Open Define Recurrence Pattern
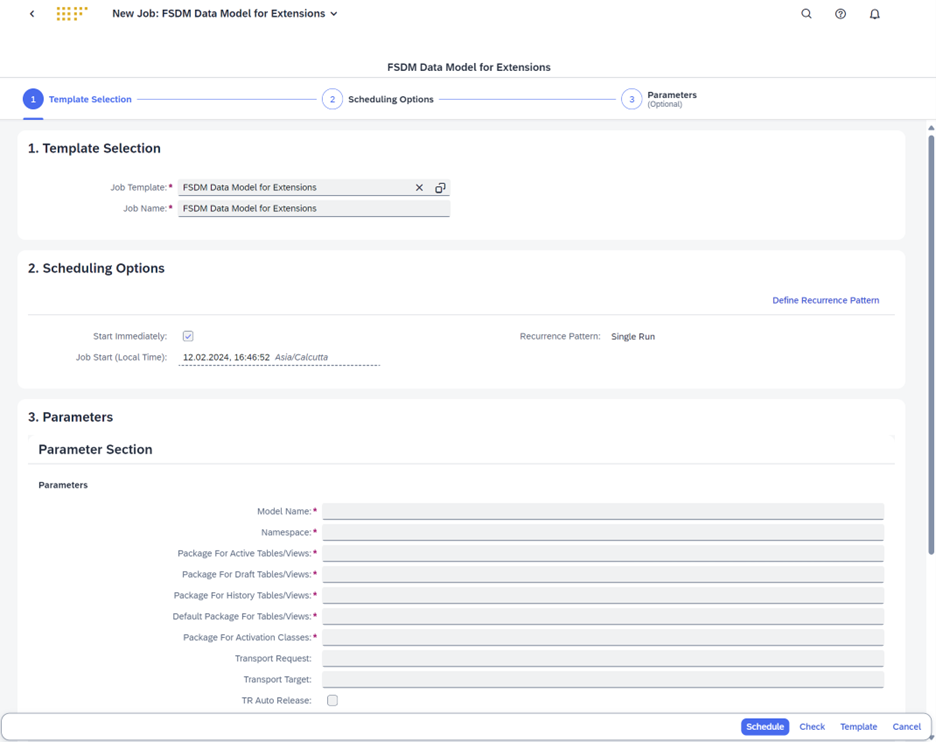 point(825,300)
